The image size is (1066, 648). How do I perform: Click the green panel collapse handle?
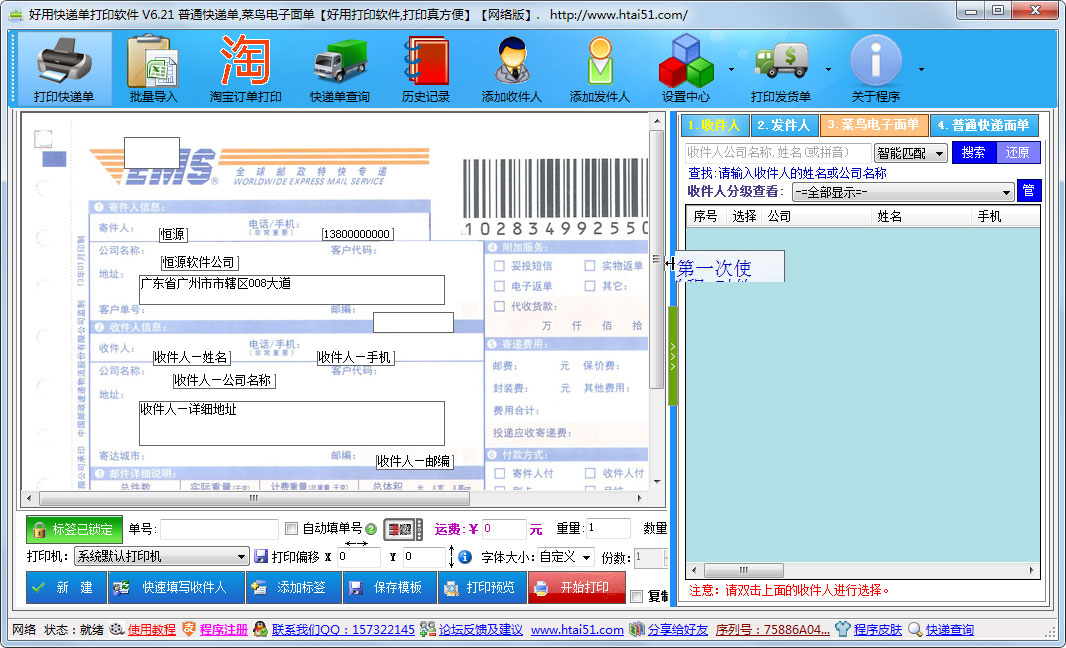(x=673, y=355)
